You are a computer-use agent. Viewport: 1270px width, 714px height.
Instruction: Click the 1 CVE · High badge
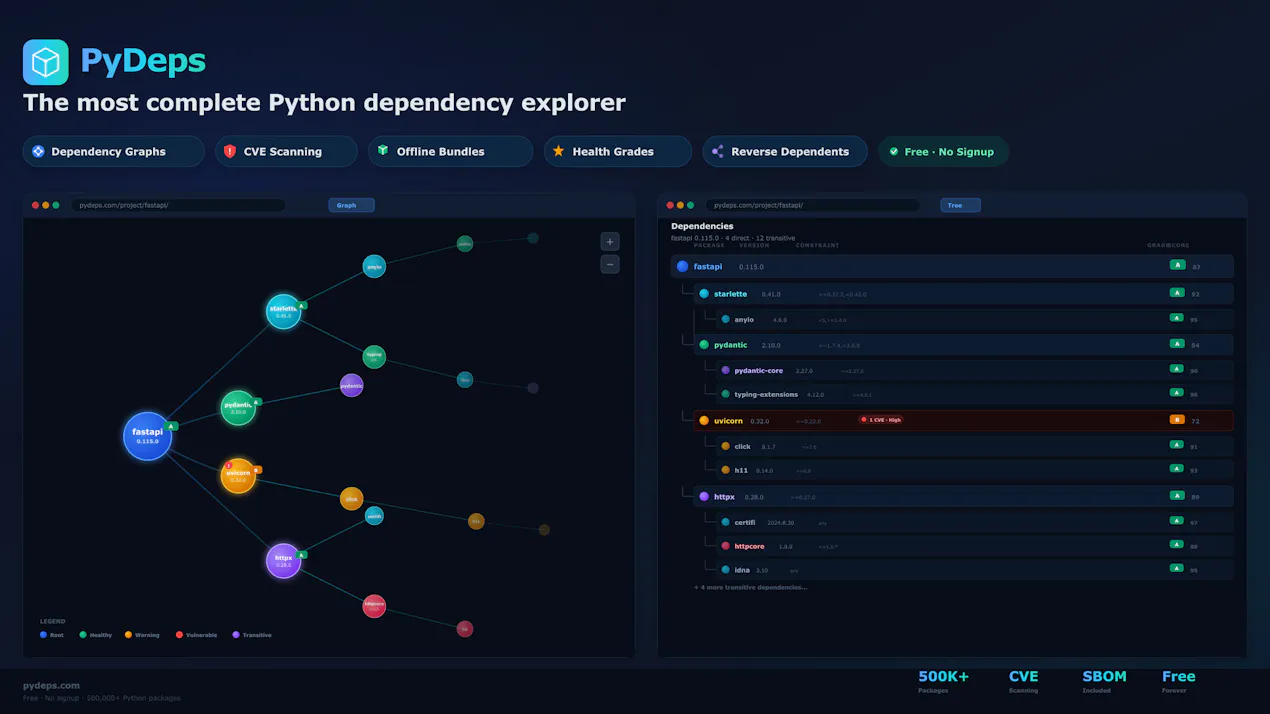881,420
